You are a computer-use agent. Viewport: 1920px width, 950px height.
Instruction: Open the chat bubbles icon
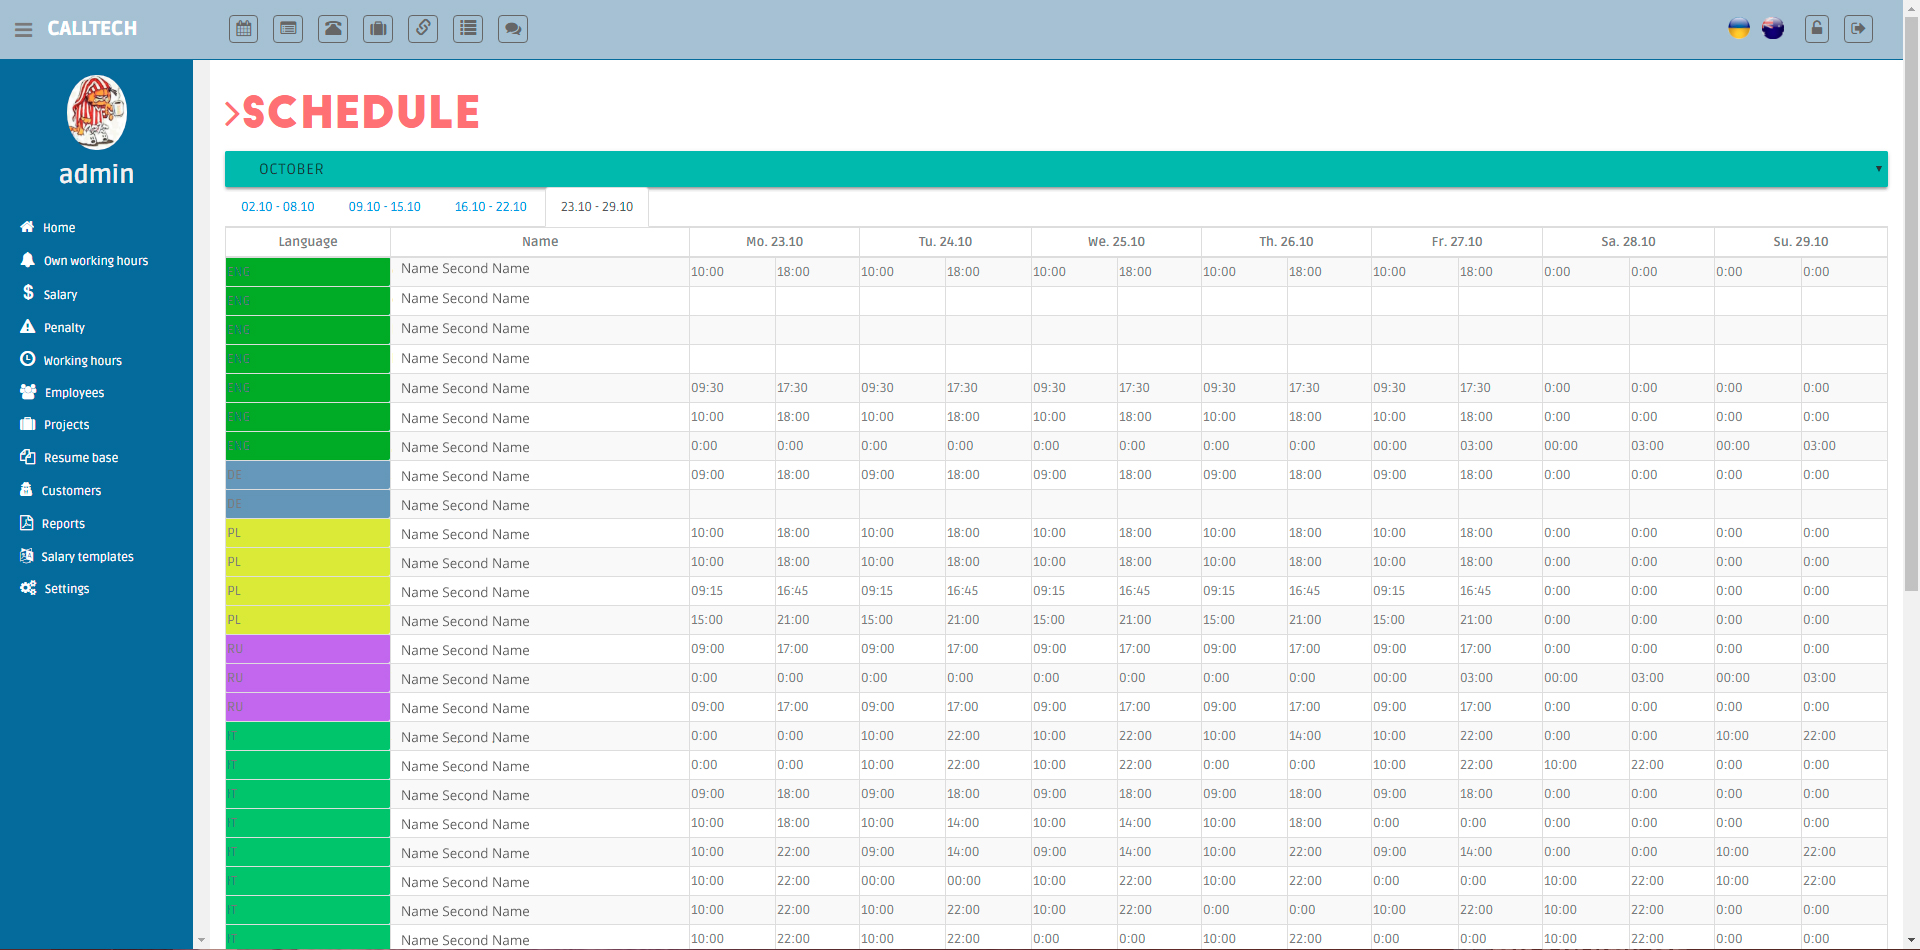[x=513, y=29]
